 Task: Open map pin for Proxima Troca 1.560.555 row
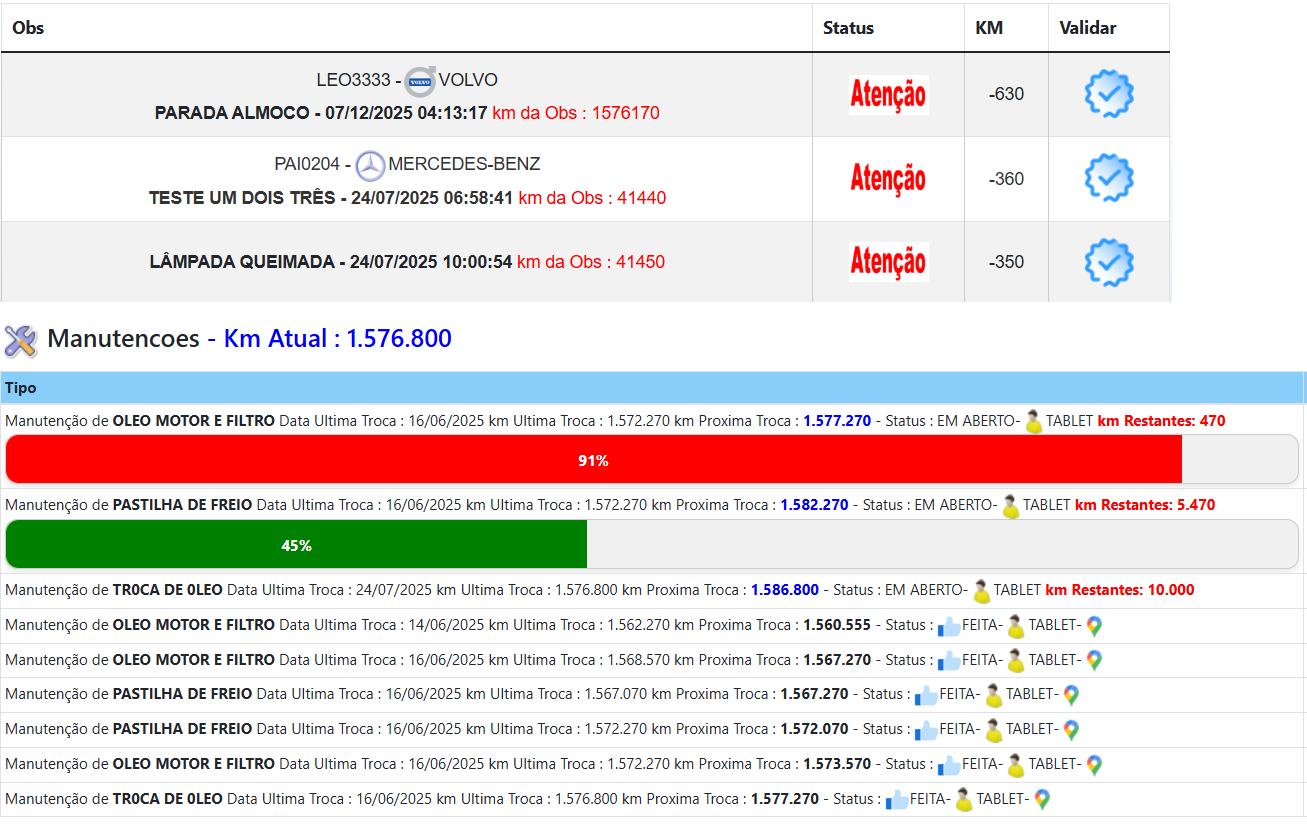[1094, 626]
